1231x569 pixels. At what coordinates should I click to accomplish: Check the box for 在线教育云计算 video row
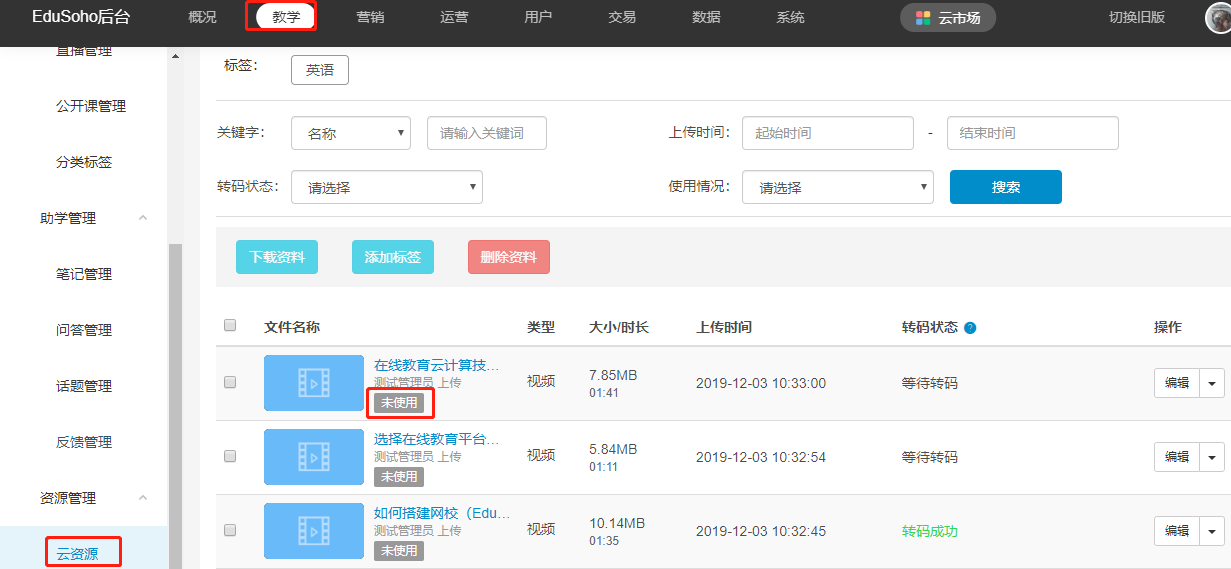pos(230,382)
